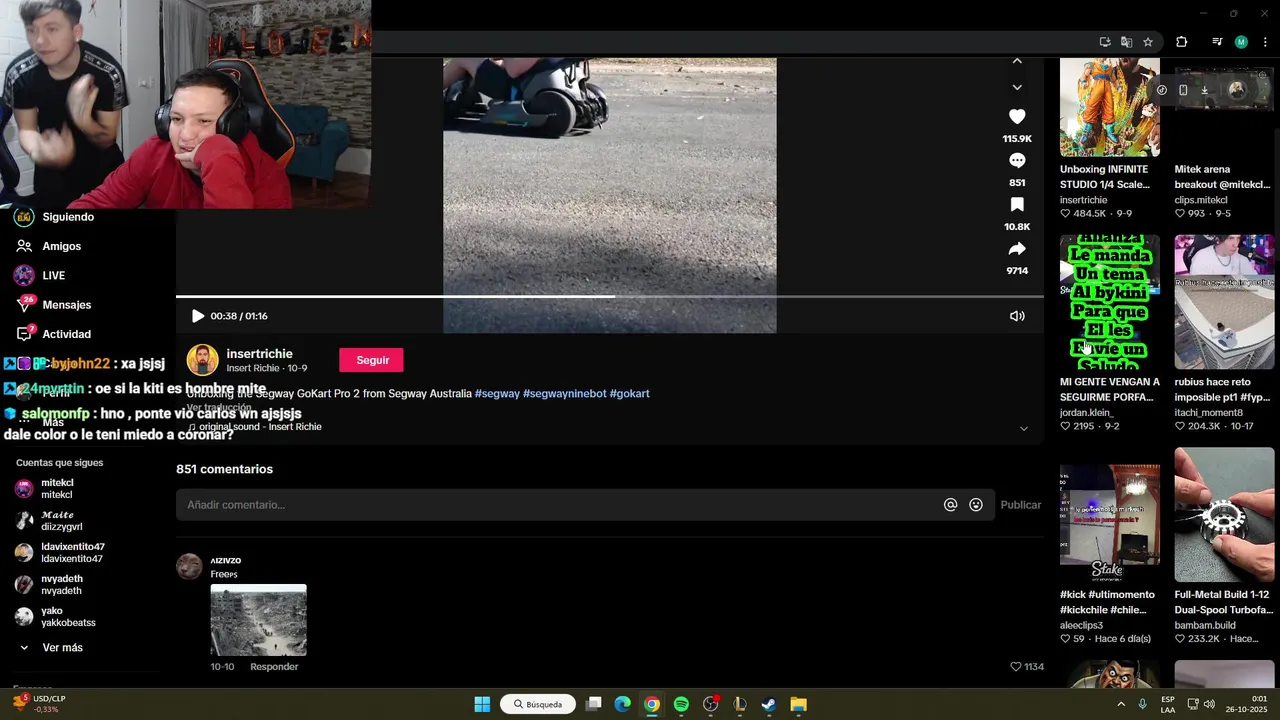Open the 851 comentarios heading
The width and height of the screenshot is (1280, 720).
click(x=224, y=469)
